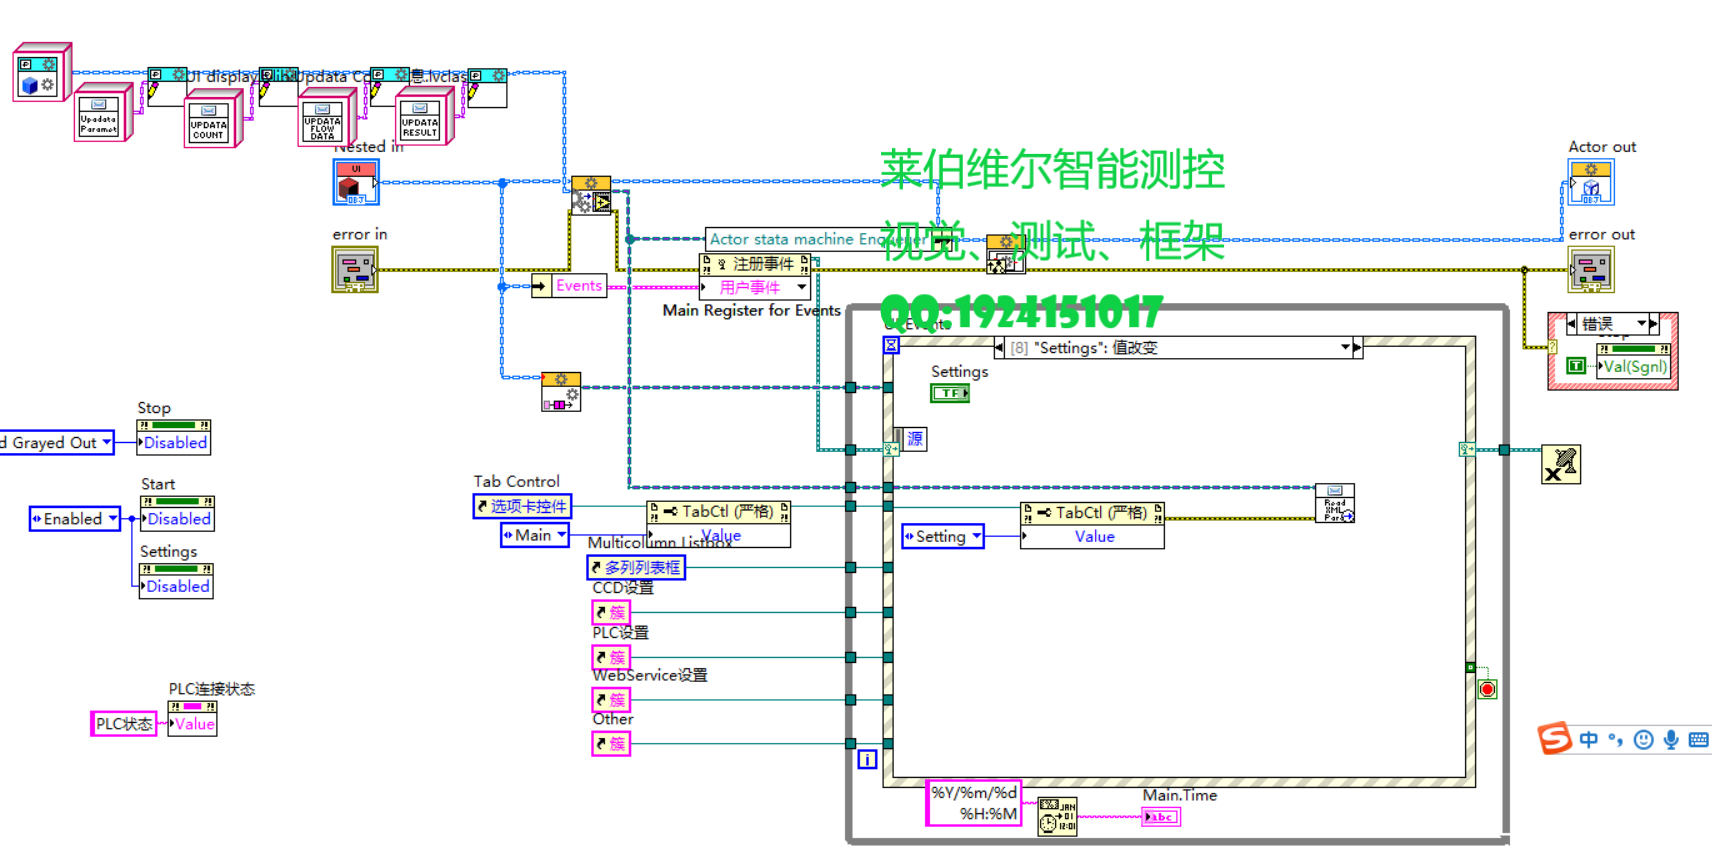The width and height of the screenshot is (1712, 863).
Task: Select the error out cluster terminal
Action: (1591, 269)
